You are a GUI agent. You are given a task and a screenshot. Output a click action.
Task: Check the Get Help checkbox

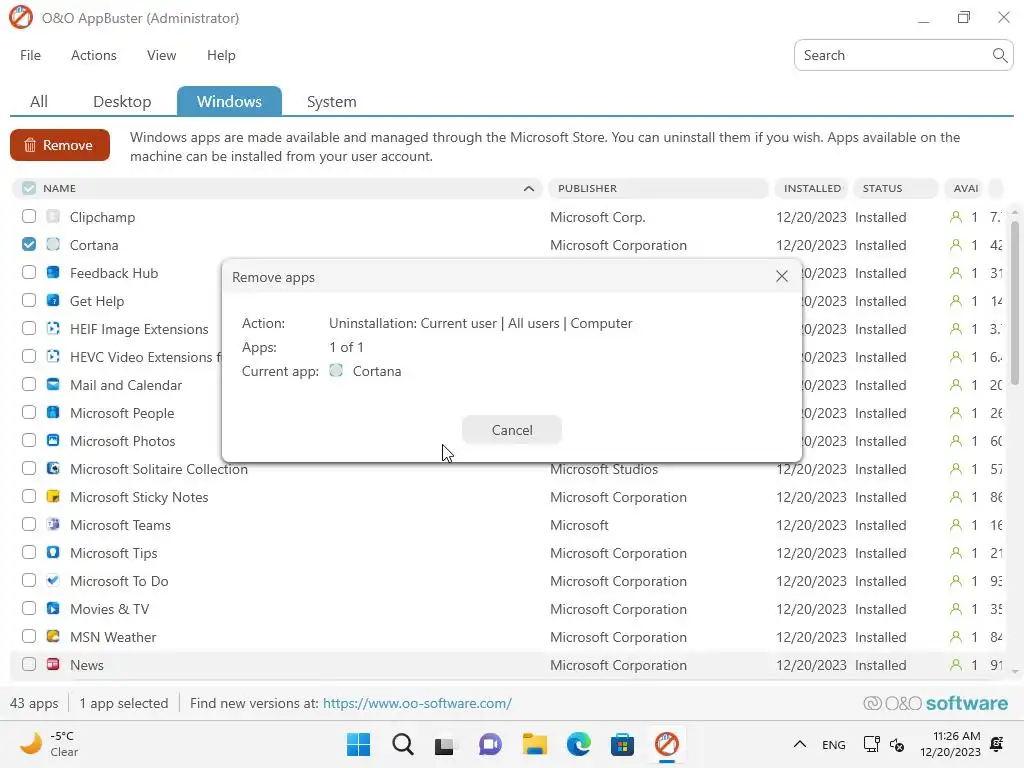click(x=29, y=300)
